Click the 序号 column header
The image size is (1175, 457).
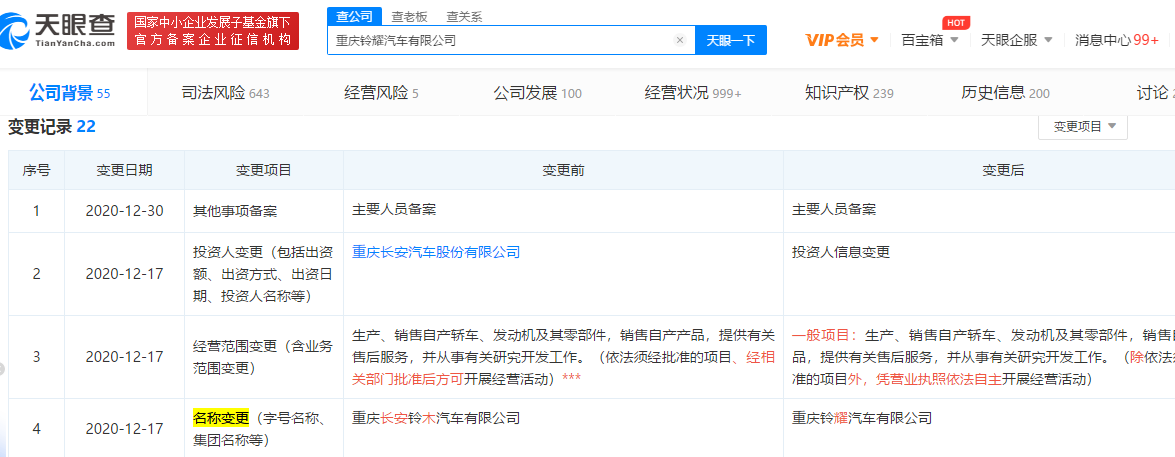click(x=36, y=170)
